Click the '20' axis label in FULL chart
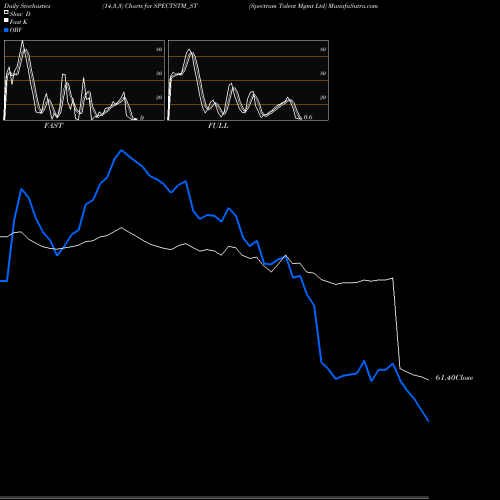This screenshot has width=500, height=500. coord(323,97)
